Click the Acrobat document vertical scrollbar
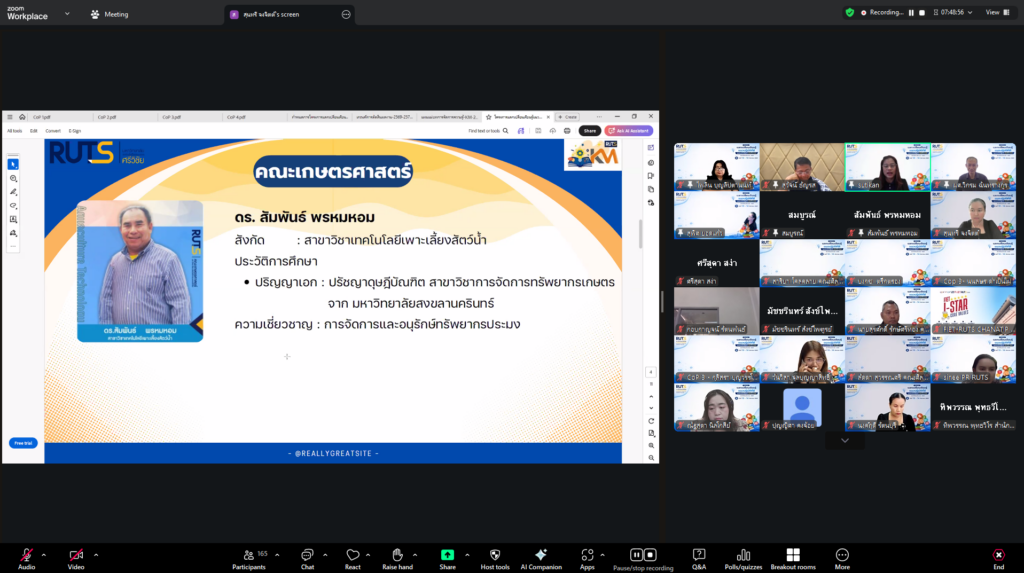The image size is (1024, 573). [641, 234]
